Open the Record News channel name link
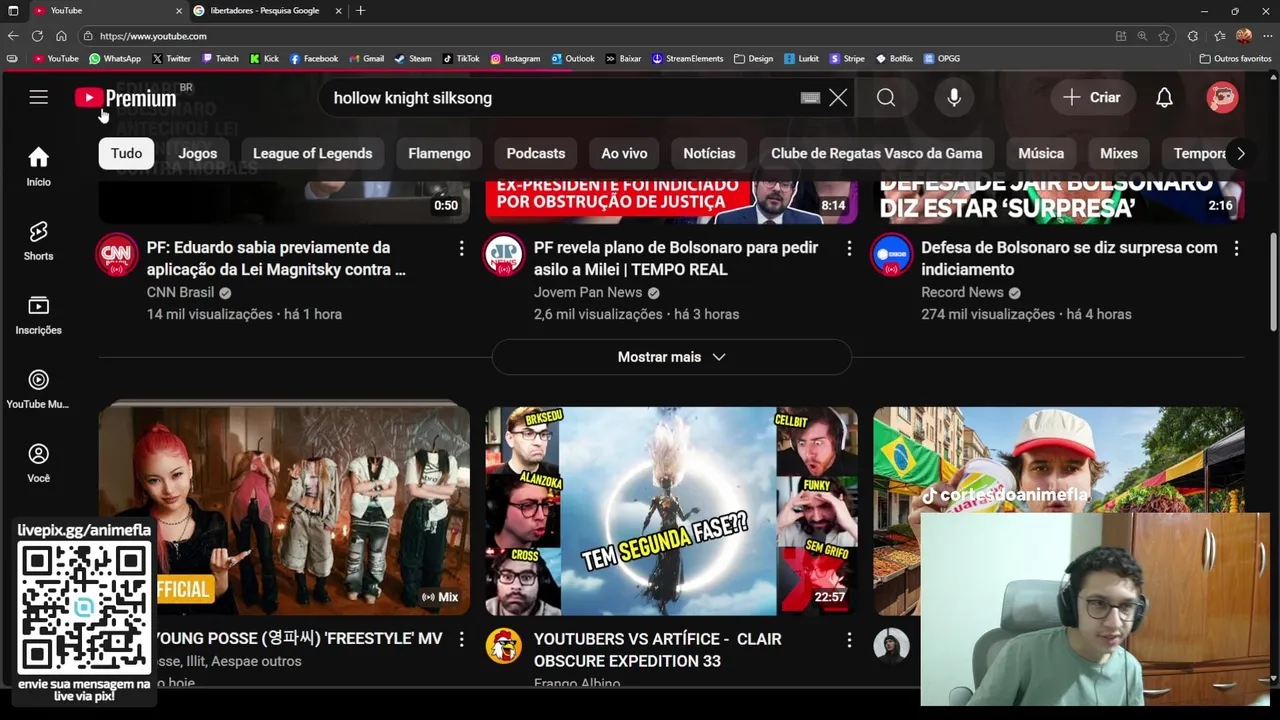Image resolution: width=1280 pixels, height=720 pixels. tap(962, 292)
